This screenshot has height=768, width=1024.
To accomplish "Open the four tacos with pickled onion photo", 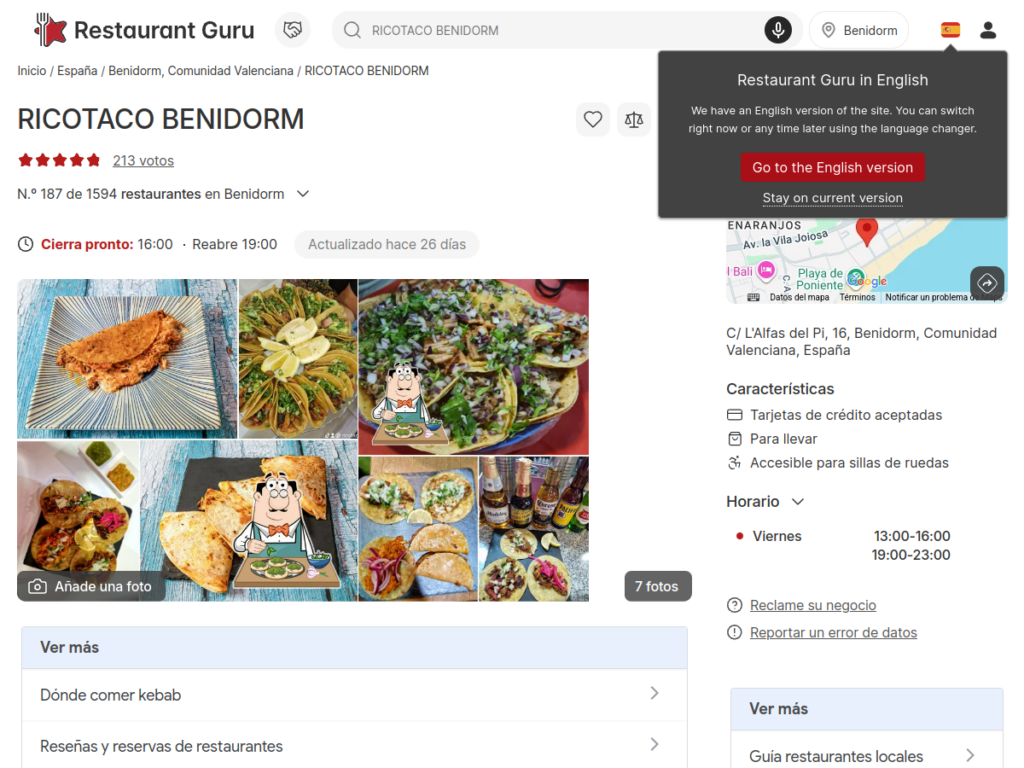I will click(x=418, y=528).
